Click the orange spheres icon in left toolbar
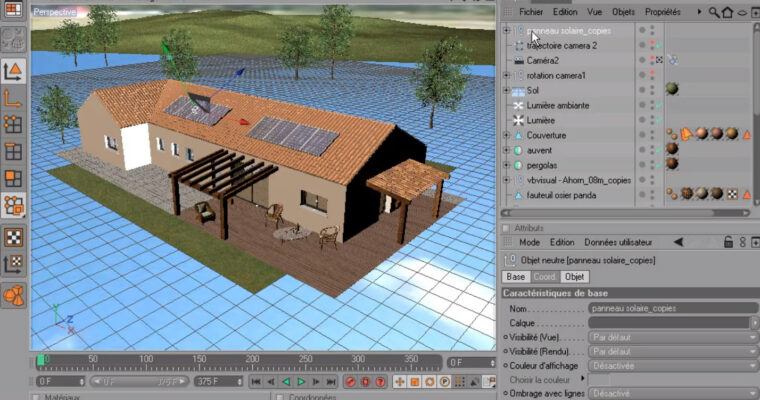The width and height of the screenshot is (760, 400). click(x=13, y=295)
